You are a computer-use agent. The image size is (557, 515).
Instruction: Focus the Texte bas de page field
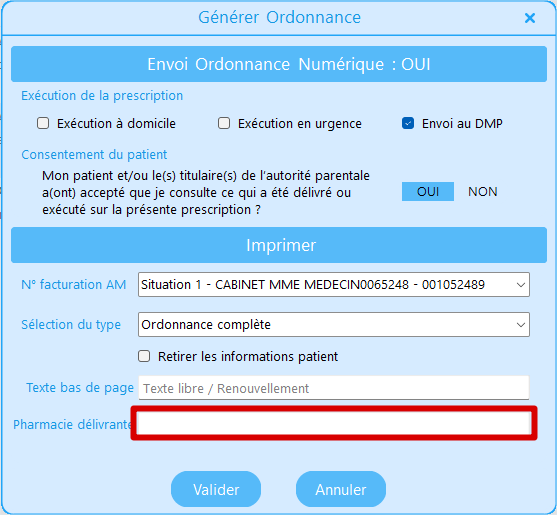click(334, 388)
